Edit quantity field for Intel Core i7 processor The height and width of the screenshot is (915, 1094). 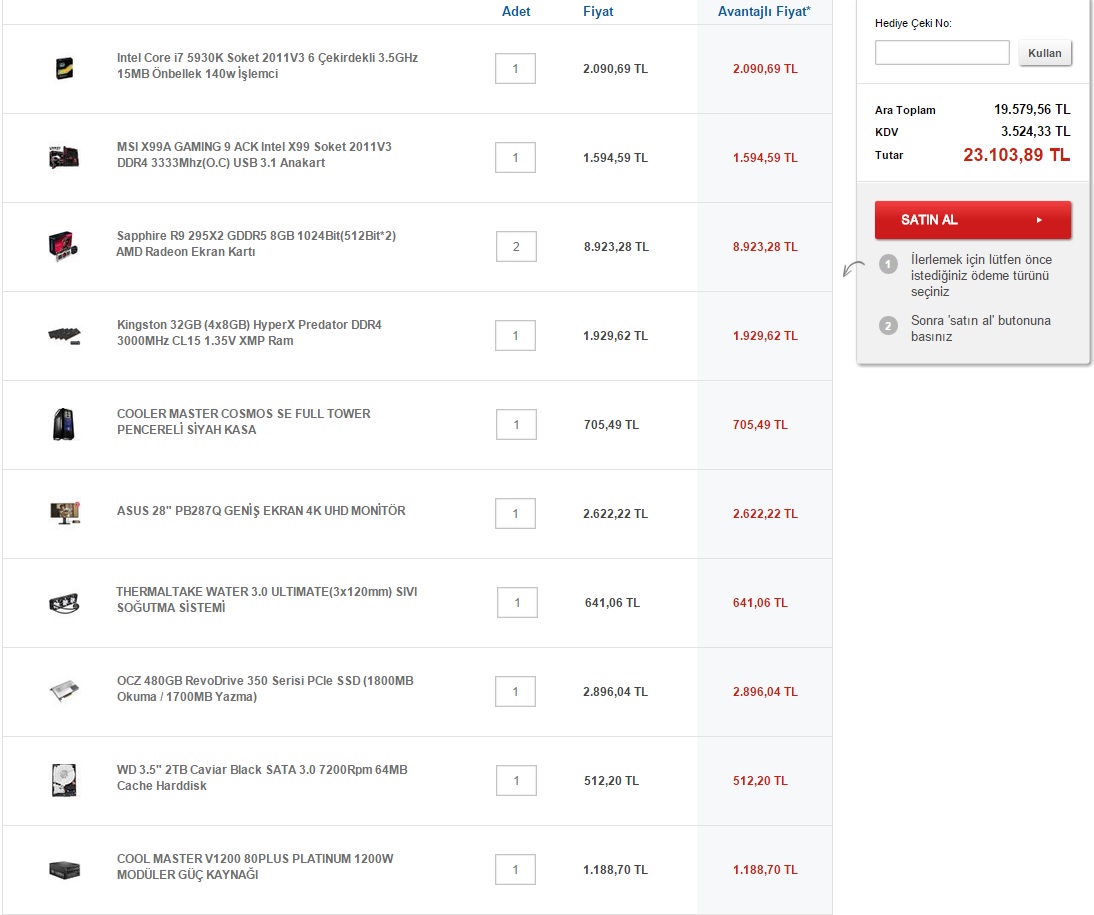pyautogui.click(x=516, y=68)
